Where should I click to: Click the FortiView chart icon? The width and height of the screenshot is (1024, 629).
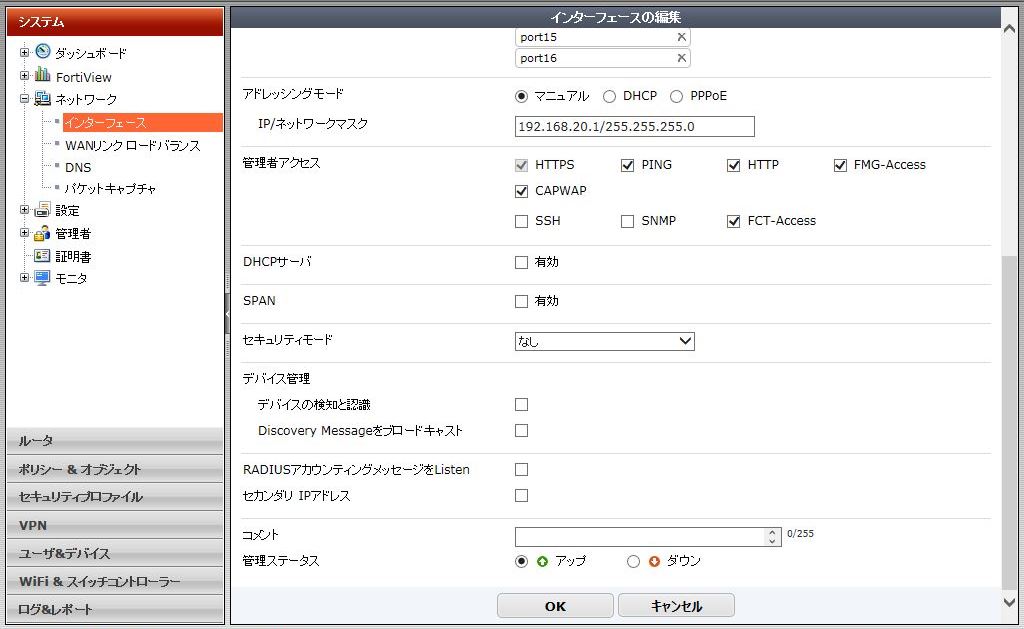[43, 76]
